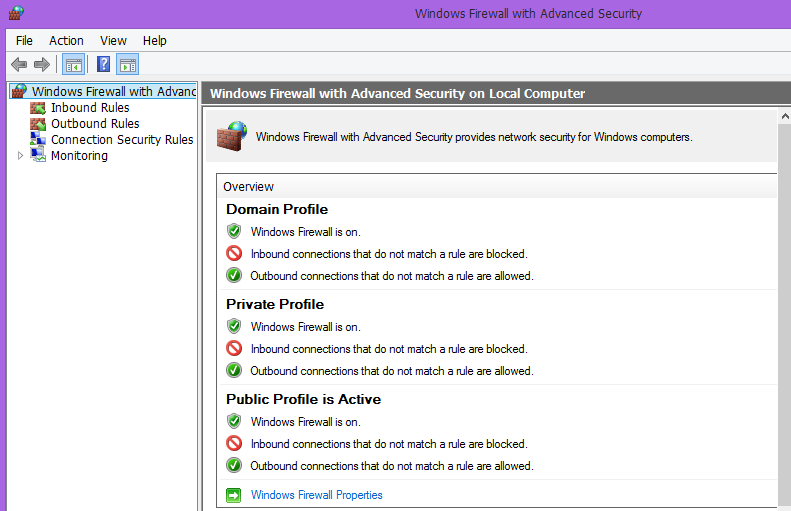Click Domain Profile 'Windows Firewall is on.' text

[306, 232]
